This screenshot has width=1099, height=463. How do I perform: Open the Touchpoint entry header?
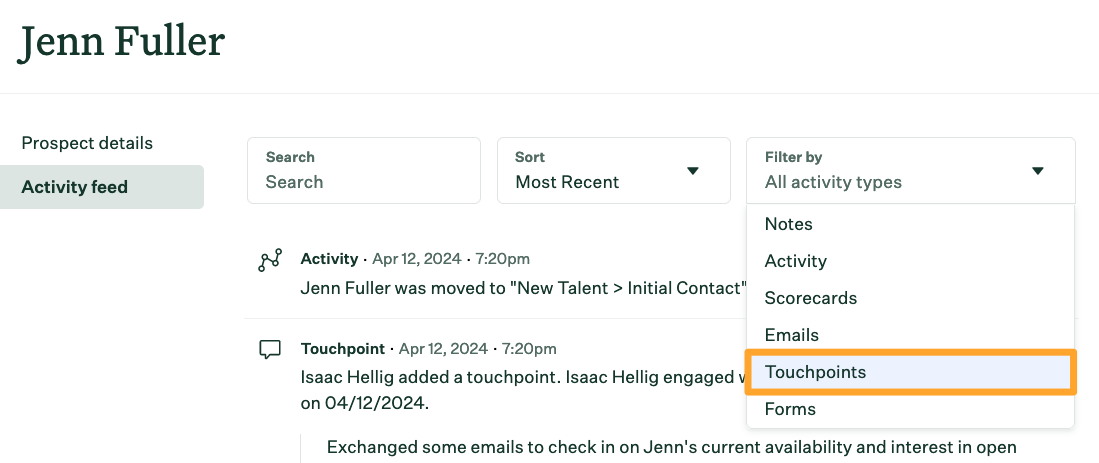tap(428, 349)
